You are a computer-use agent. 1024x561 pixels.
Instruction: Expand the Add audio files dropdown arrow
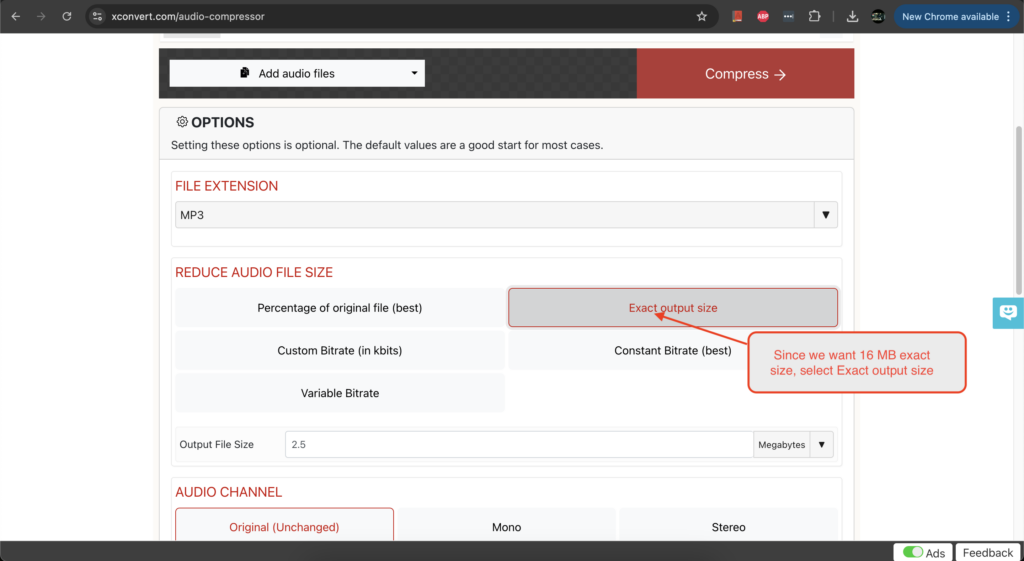pyautogui.click(x=414, y=73)
